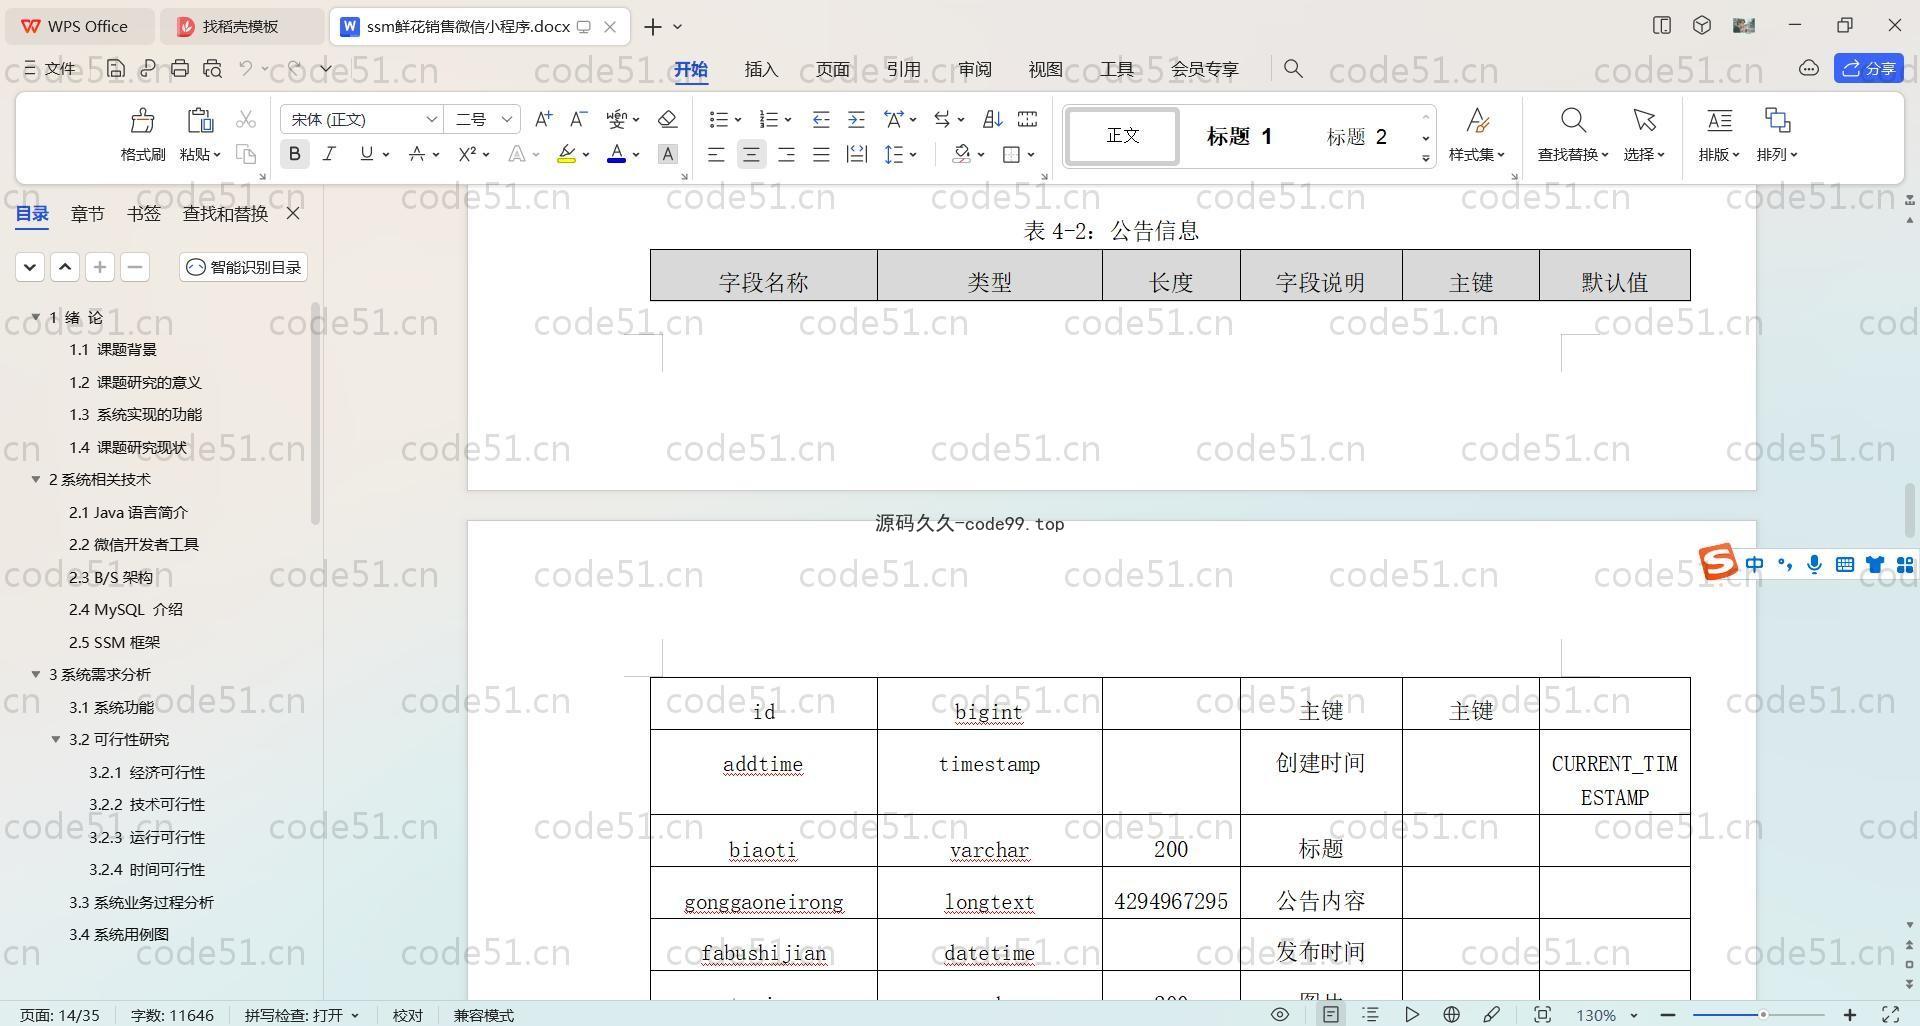The width and height of the screenshot is (1920, 1026).
Task: Switch to 章节 tab in navigation pane
Action: (x=88, y=213)
